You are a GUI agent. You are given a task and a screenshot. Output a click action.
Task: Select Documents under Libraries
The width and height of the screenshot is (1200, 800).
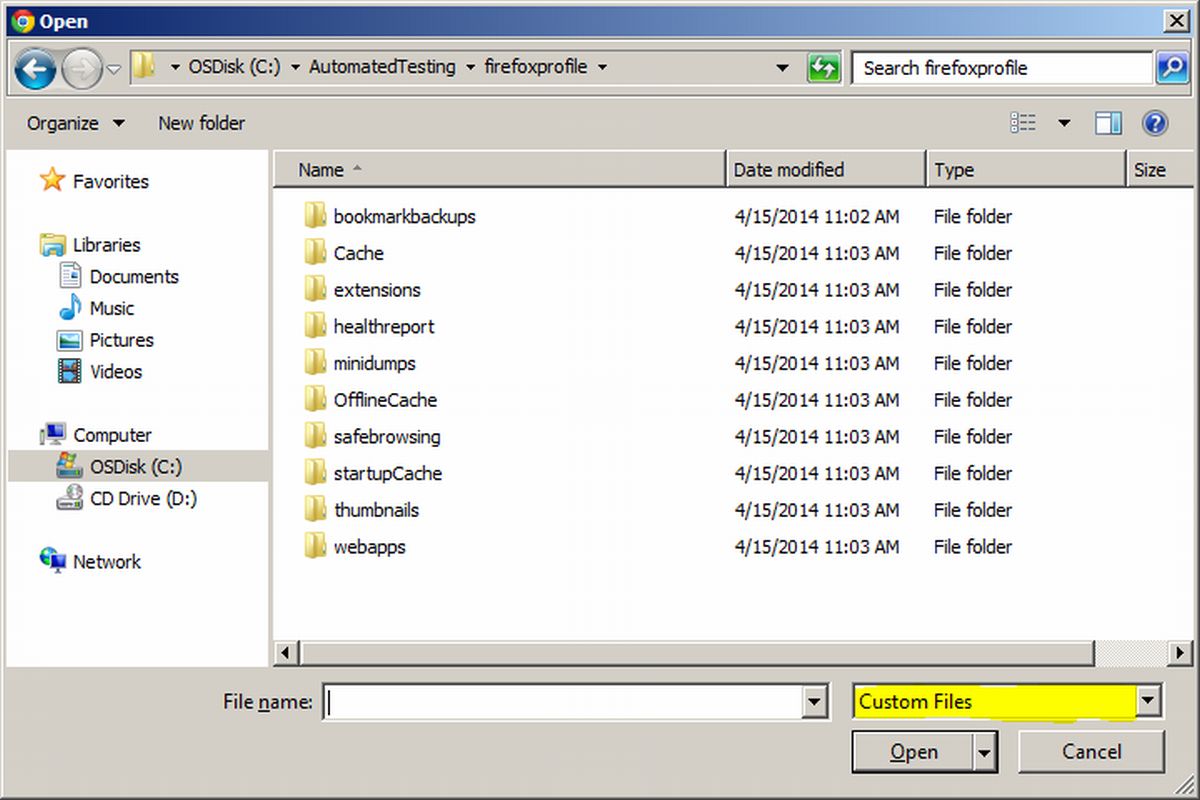pos(134,276)
